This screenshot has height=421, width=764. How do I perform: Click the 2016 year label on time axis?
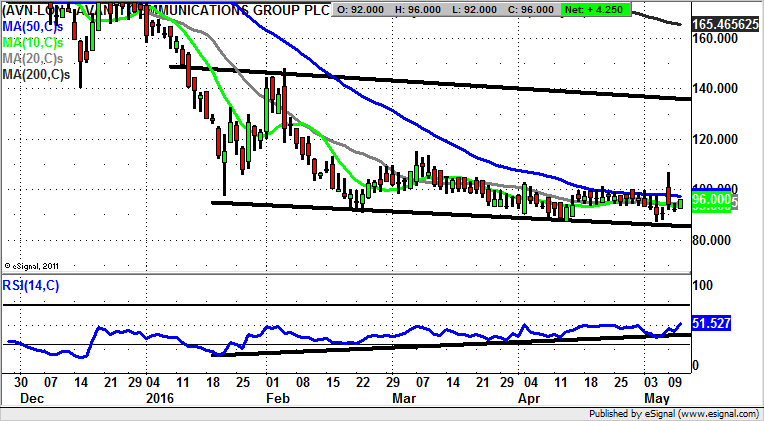pyautogui.click(x=161, y=397)
